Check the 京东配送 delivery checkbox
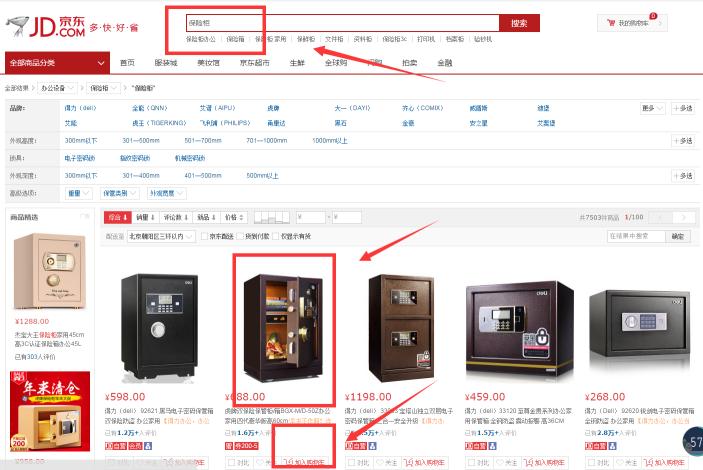The height and width of the screenshot is (470, 703). (x=204, y=236)
